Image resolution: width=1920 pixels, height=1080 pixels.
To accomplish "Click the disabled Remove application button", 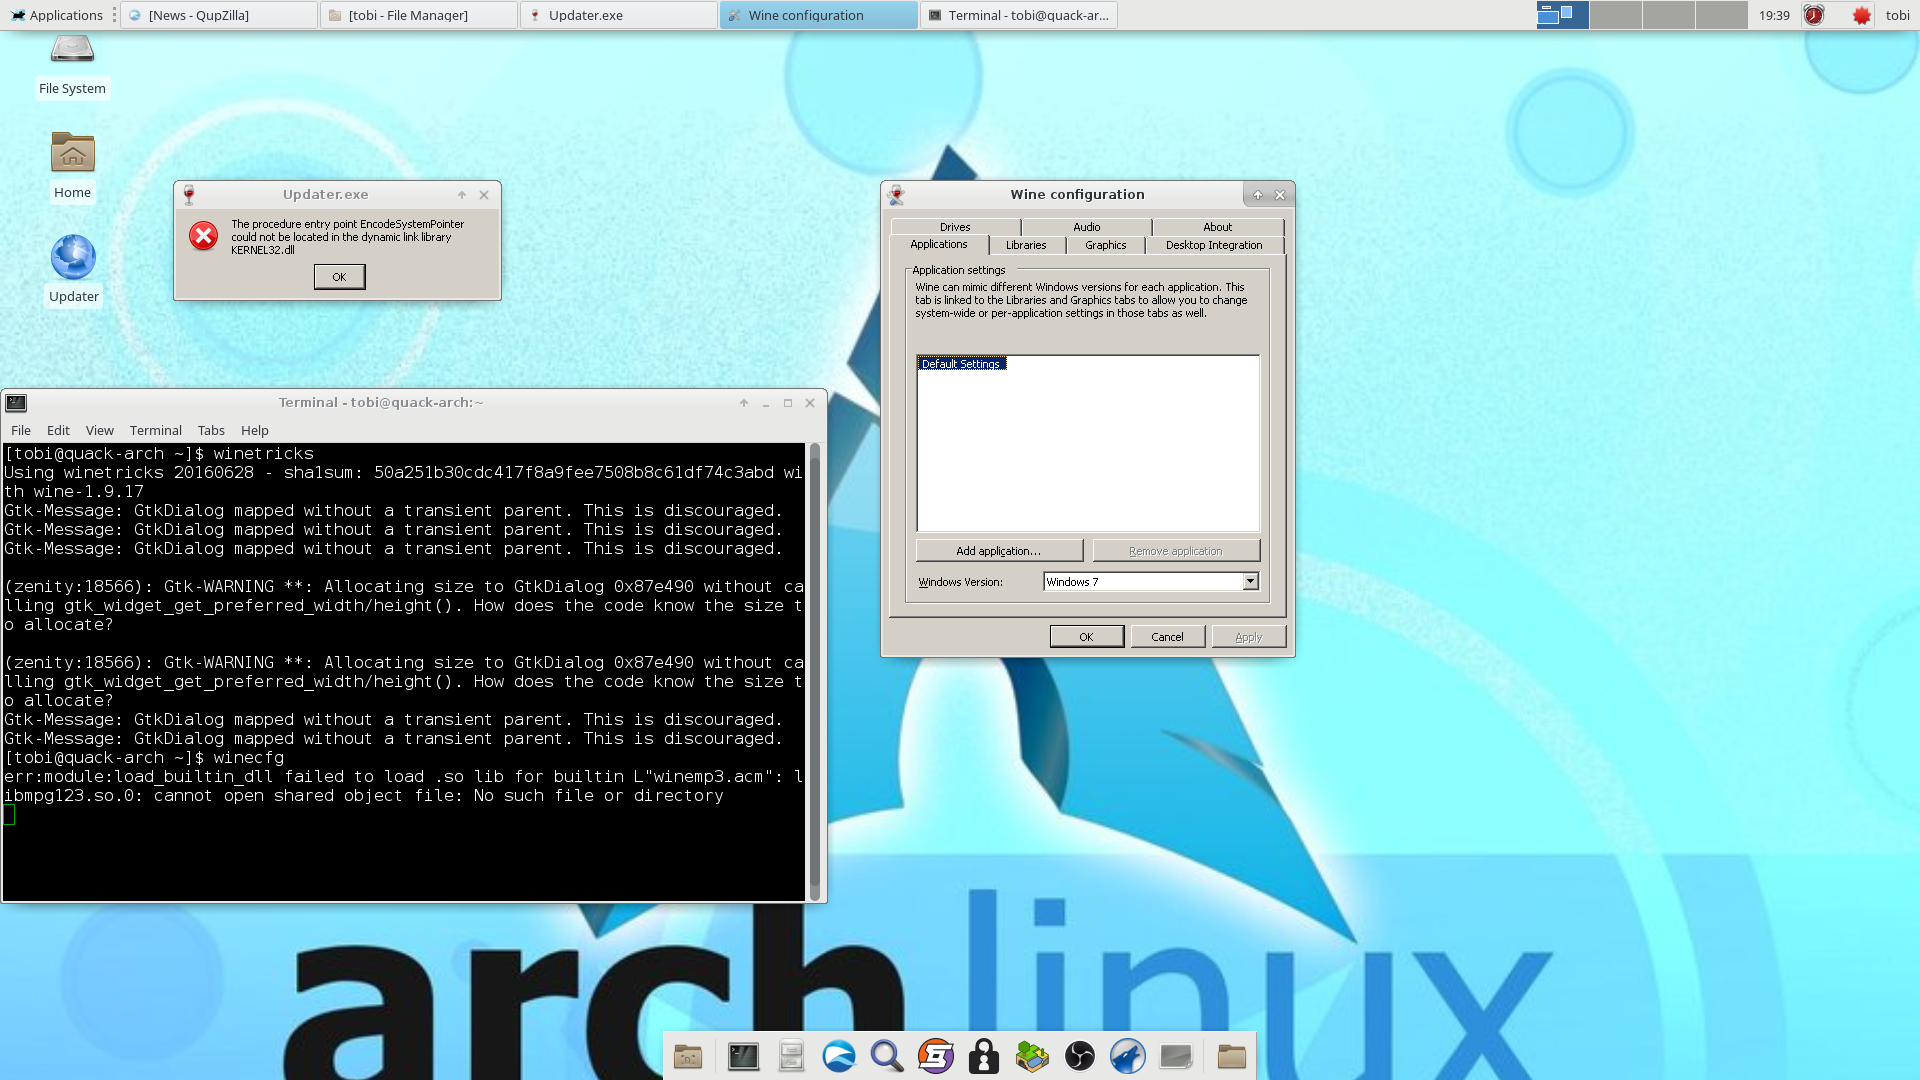I will [1176, 551].
